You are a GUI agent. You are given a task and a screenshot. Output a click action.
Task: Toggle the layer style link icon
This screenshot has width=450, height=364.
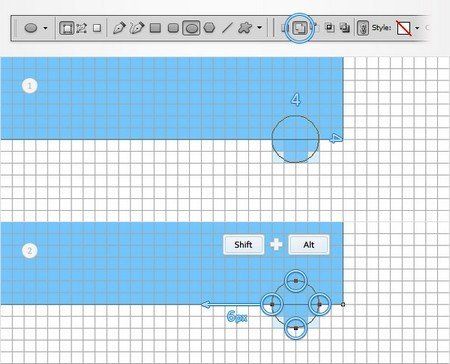point(363,28)
